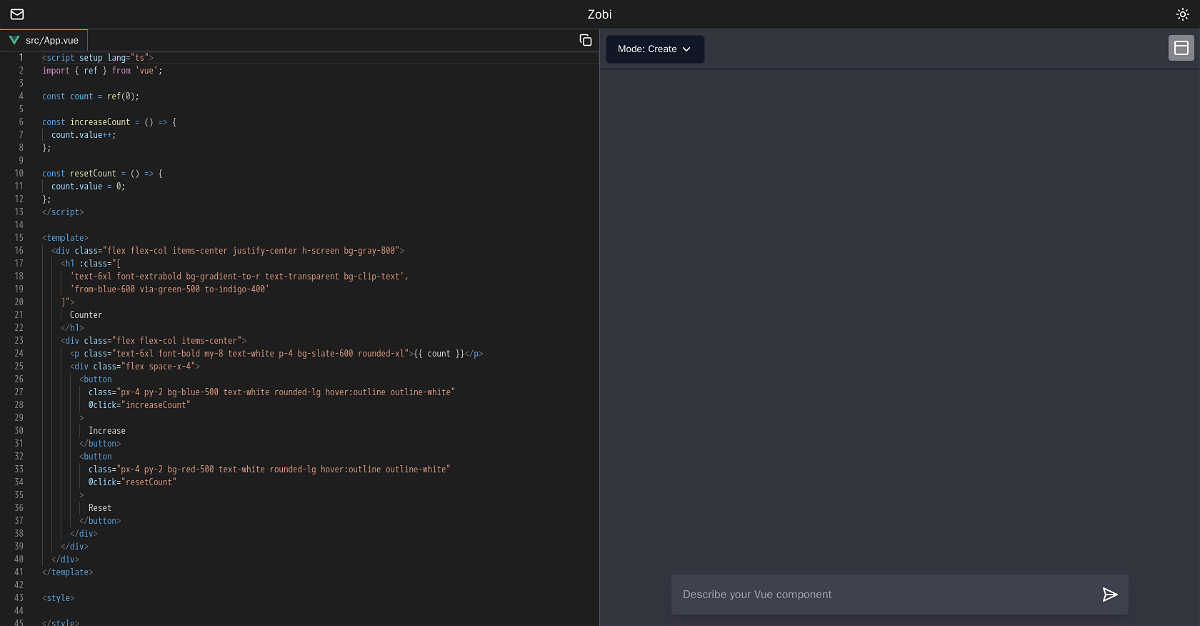This screenshot has height=626, width=1200.
Task: Click the opening style tag in code
Action: click(58, 598)
